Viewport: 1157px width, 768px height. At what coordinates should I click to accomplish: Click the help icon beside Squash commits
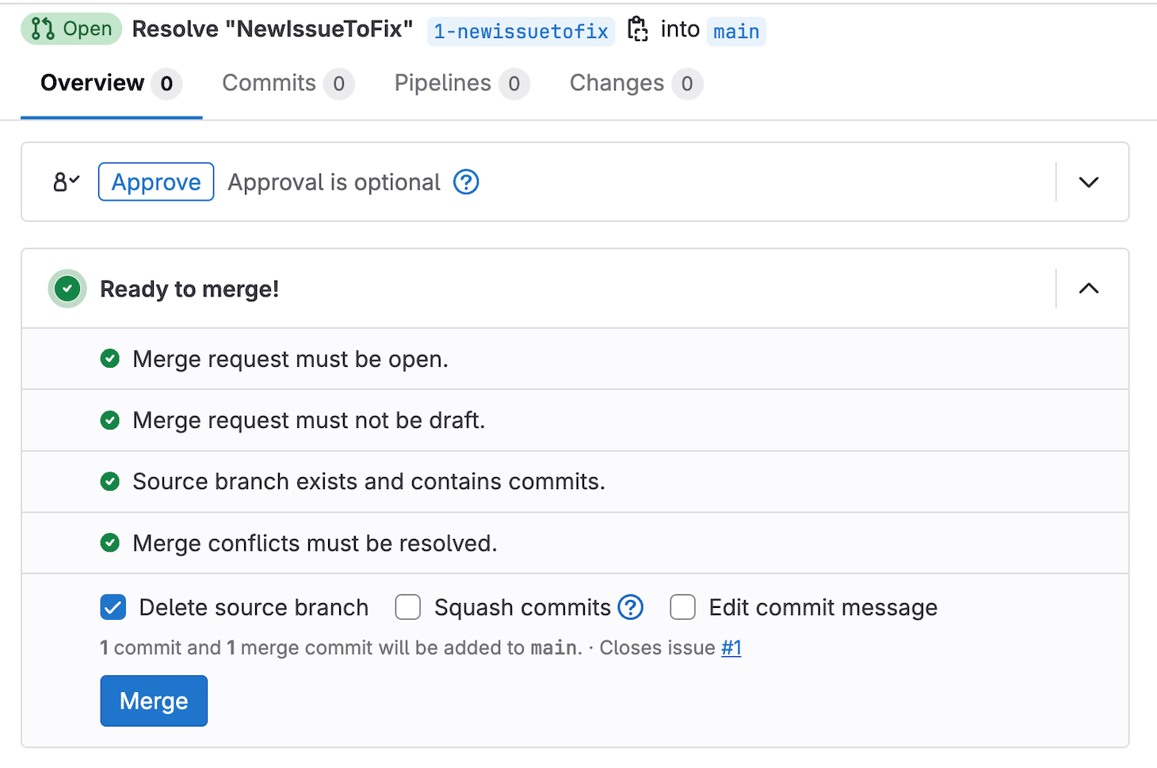coord(629,606)
